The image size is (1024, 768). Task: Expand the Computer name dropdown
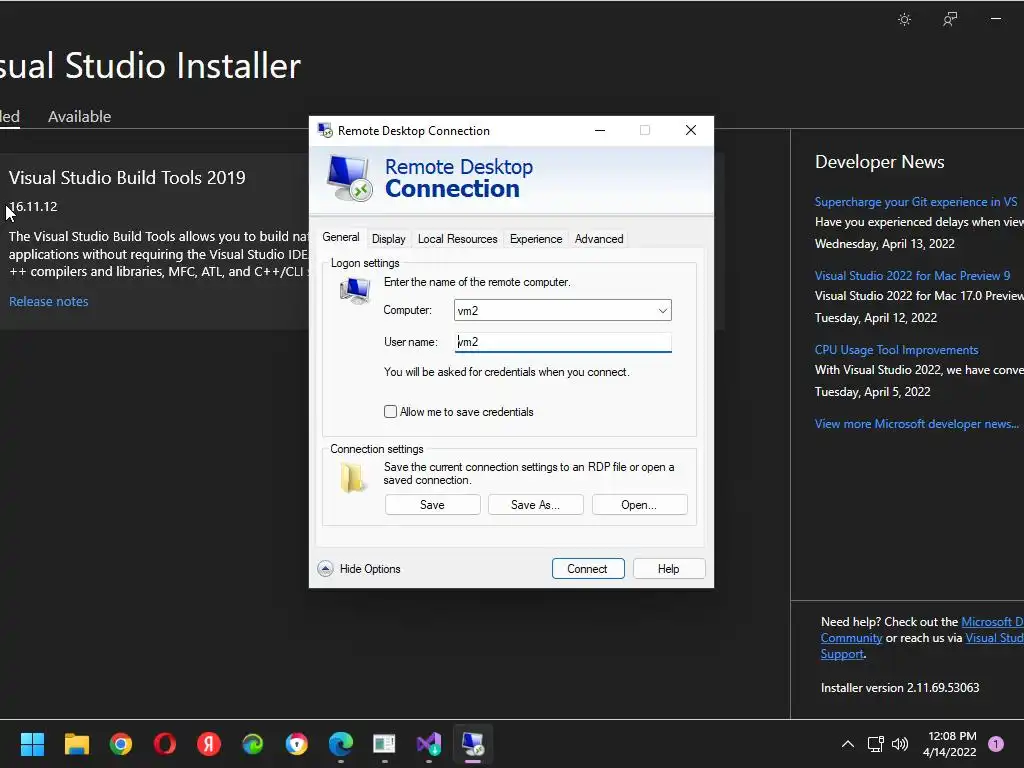663,311
